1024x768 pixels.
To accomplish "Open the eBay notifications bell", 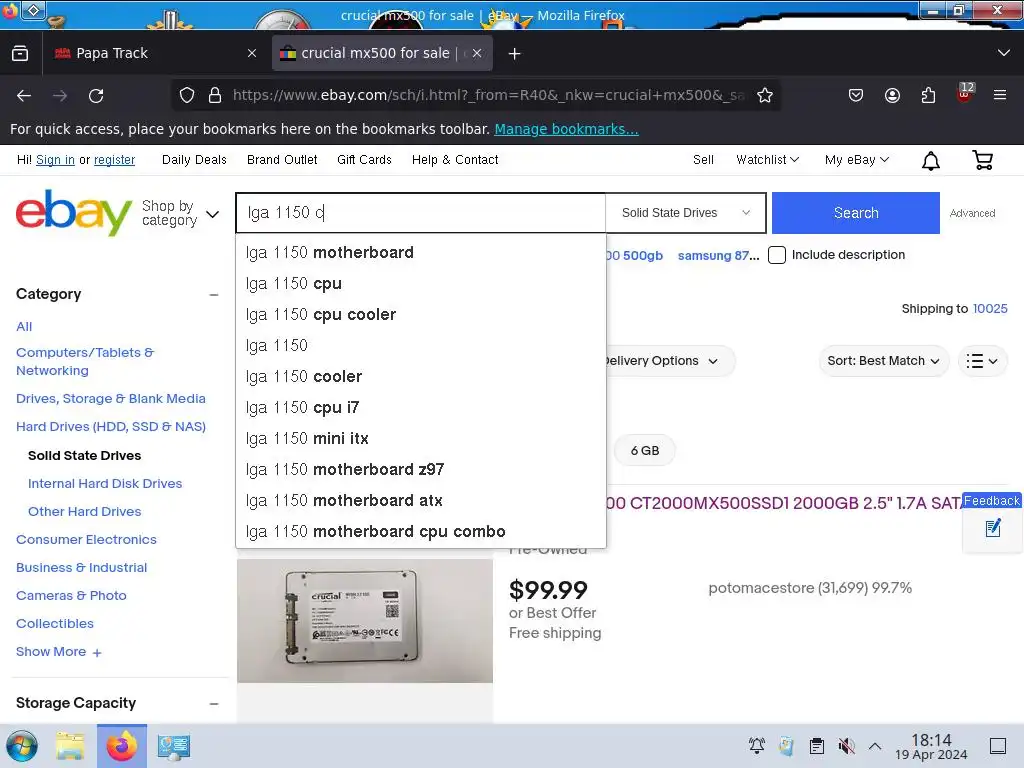I will pyautogui.click(x=931, y=161).
